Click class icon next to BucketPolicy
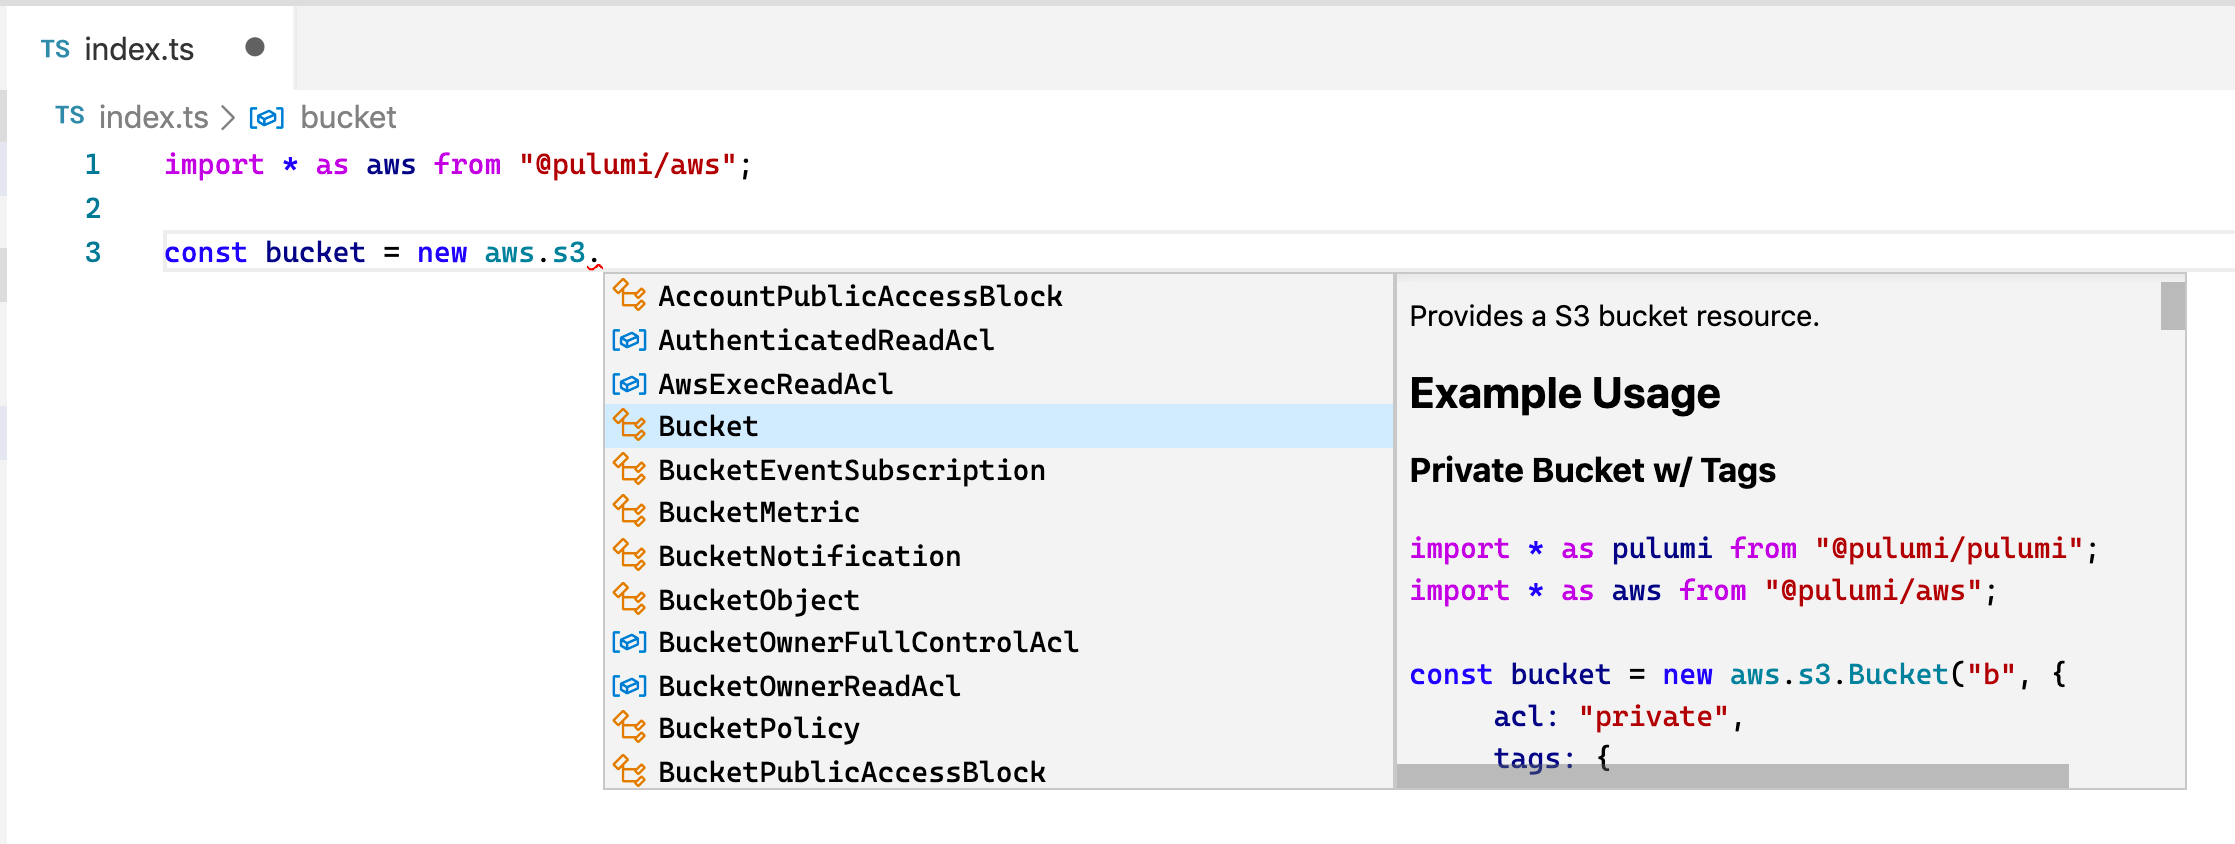 click(x=629, y=727)
